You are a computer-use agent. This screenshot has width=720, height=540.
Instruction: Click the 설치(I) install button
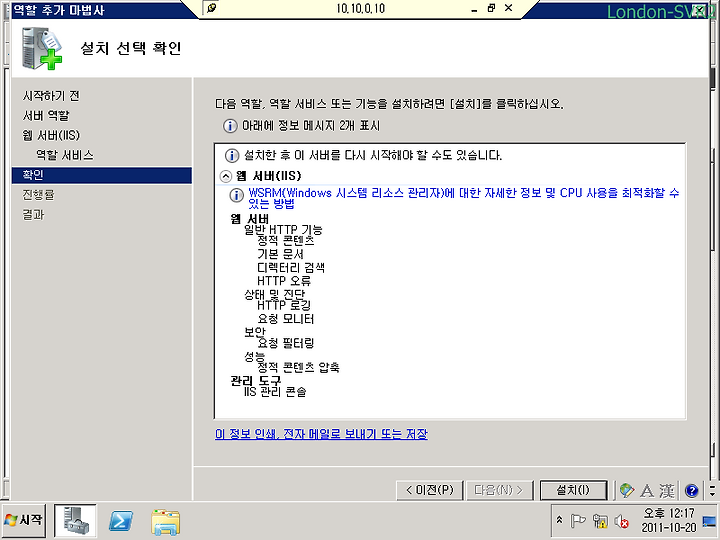pyautogui.click(x=573, y=490)
